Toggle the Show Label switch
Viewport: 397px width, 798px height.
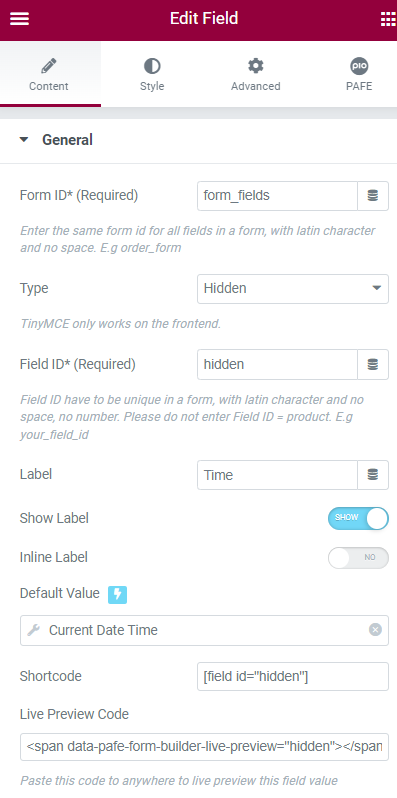point(358,518)
